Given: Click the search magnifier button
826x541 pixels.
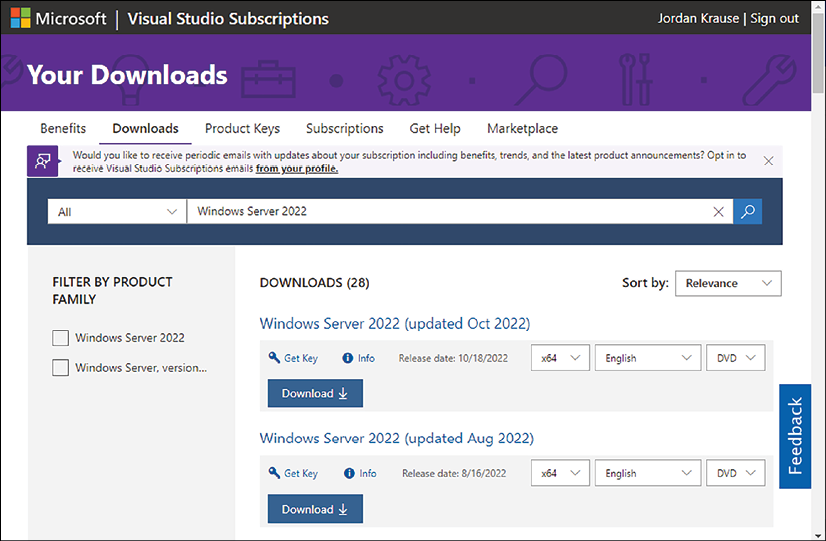Looking at the screenshot, I should (x=748, y=212).
